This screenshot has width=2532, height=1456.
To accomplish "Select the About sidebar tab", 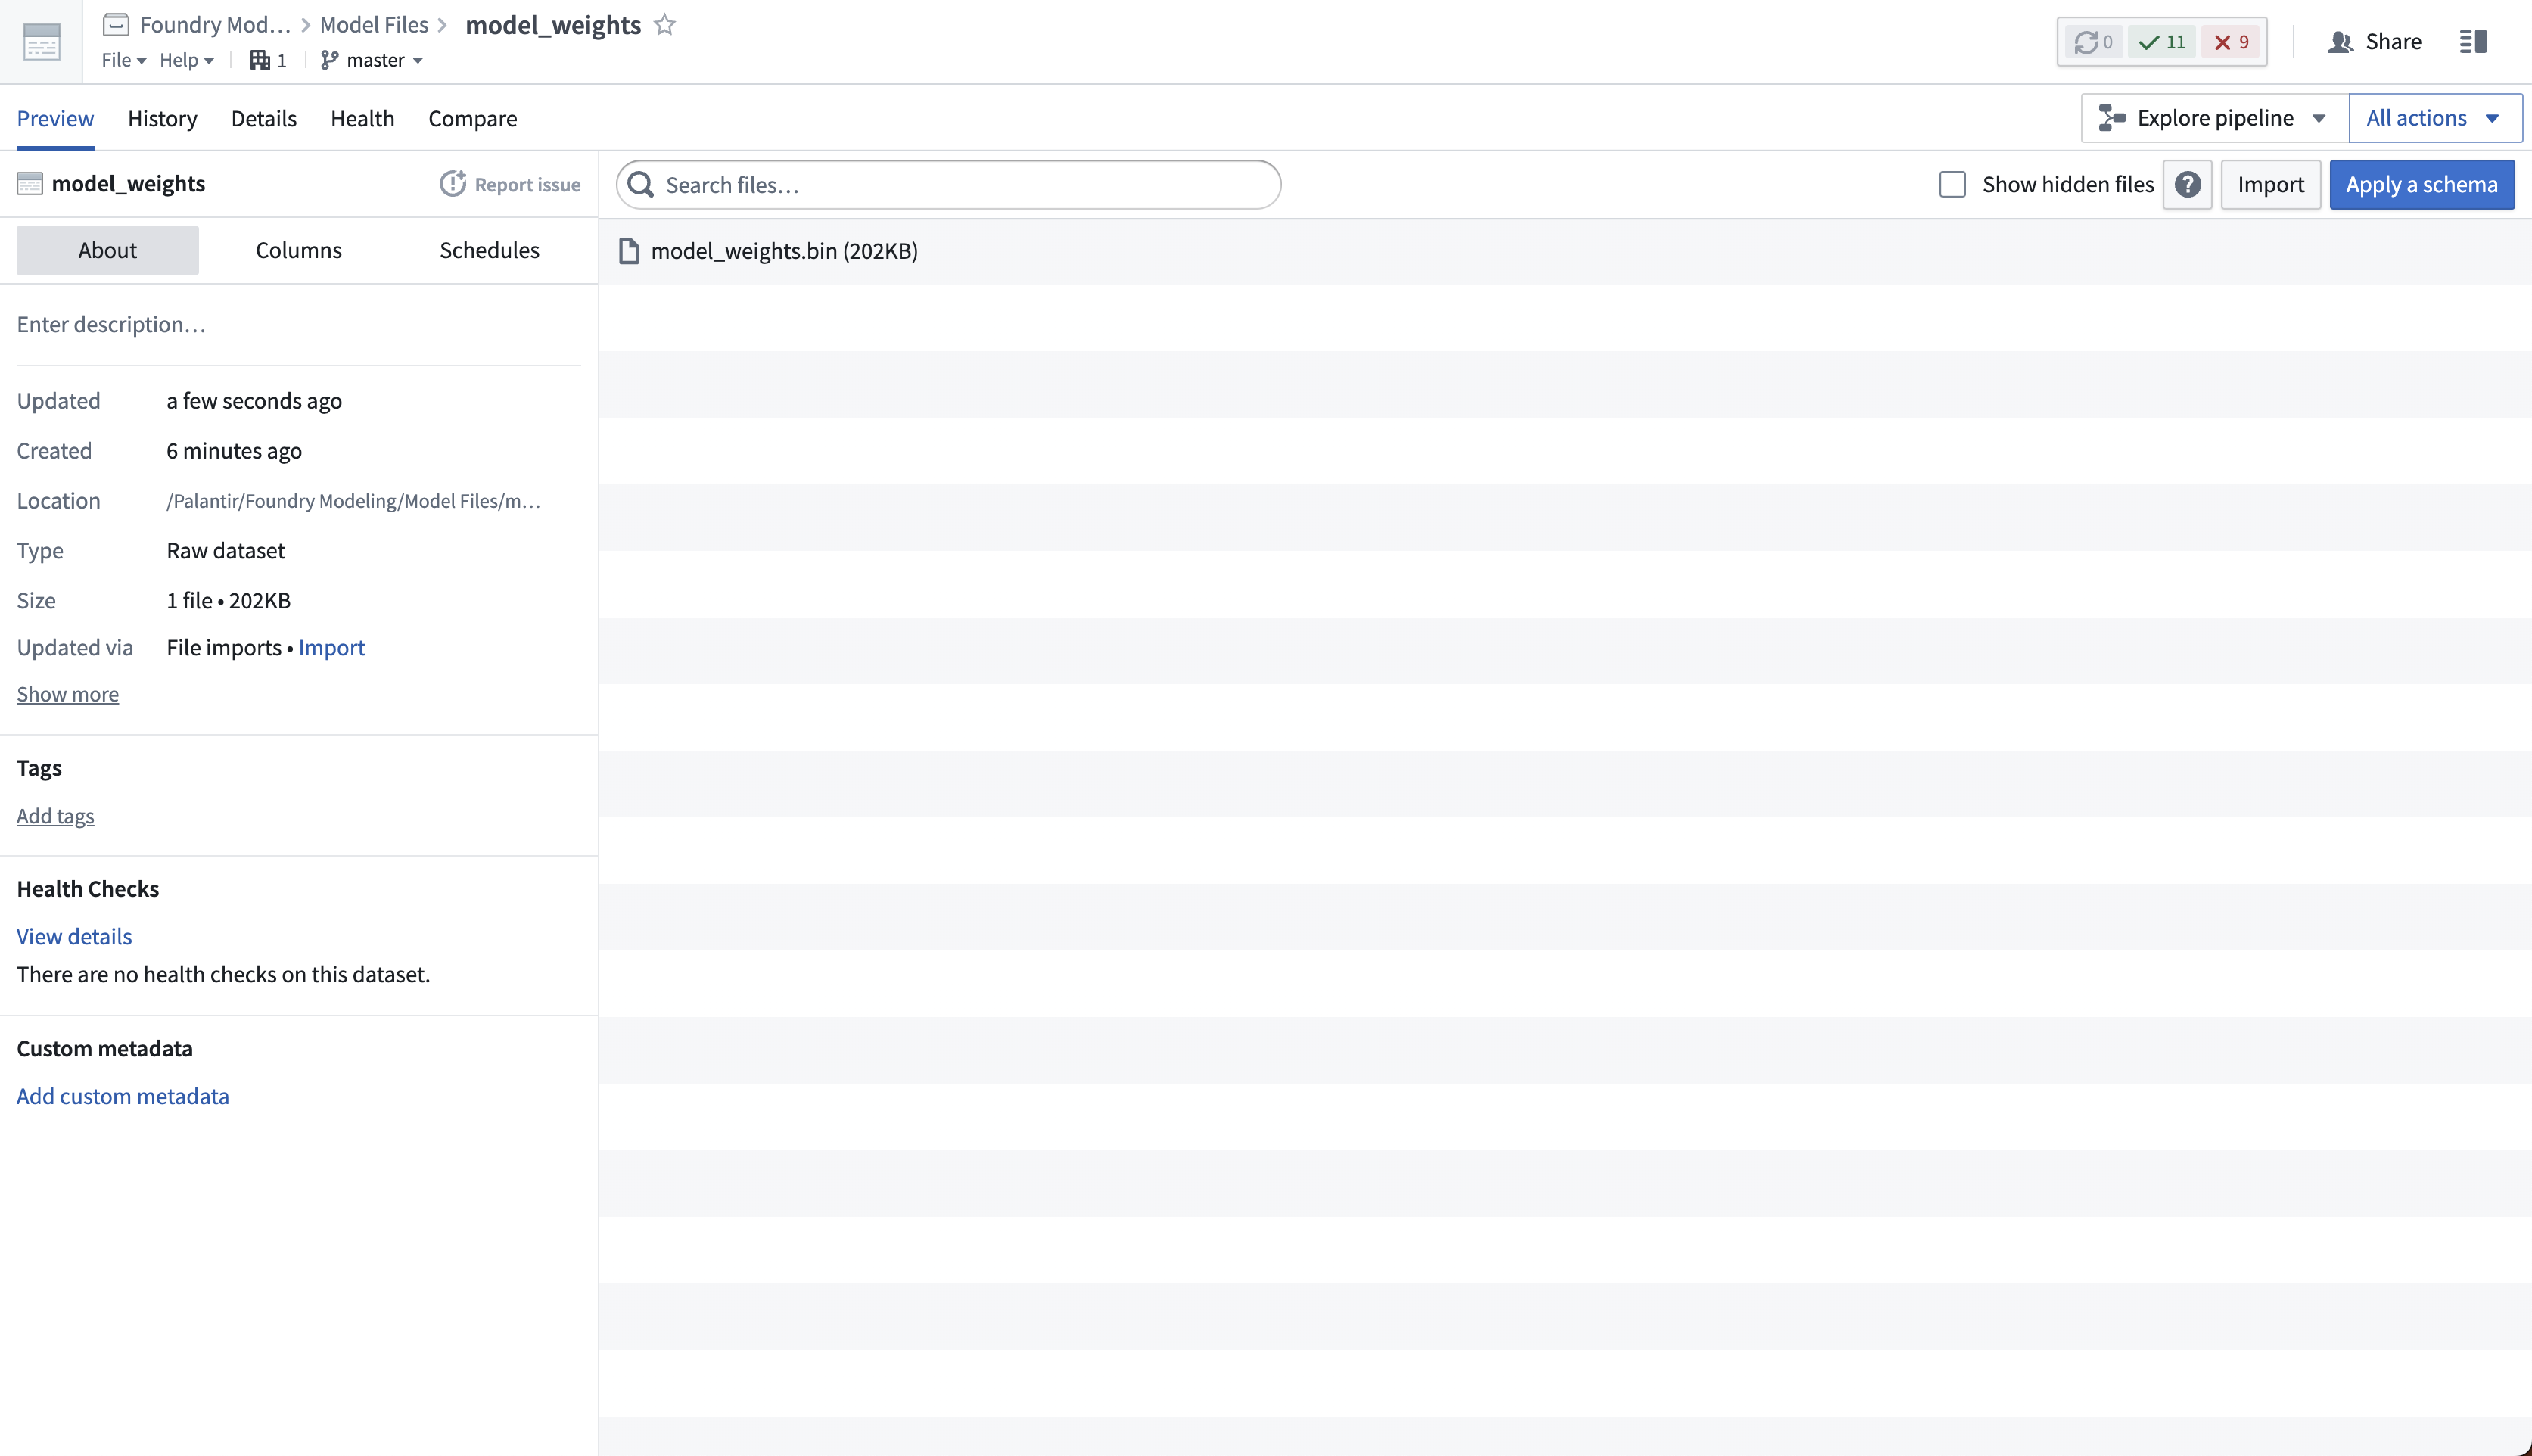I will point(108,250).
